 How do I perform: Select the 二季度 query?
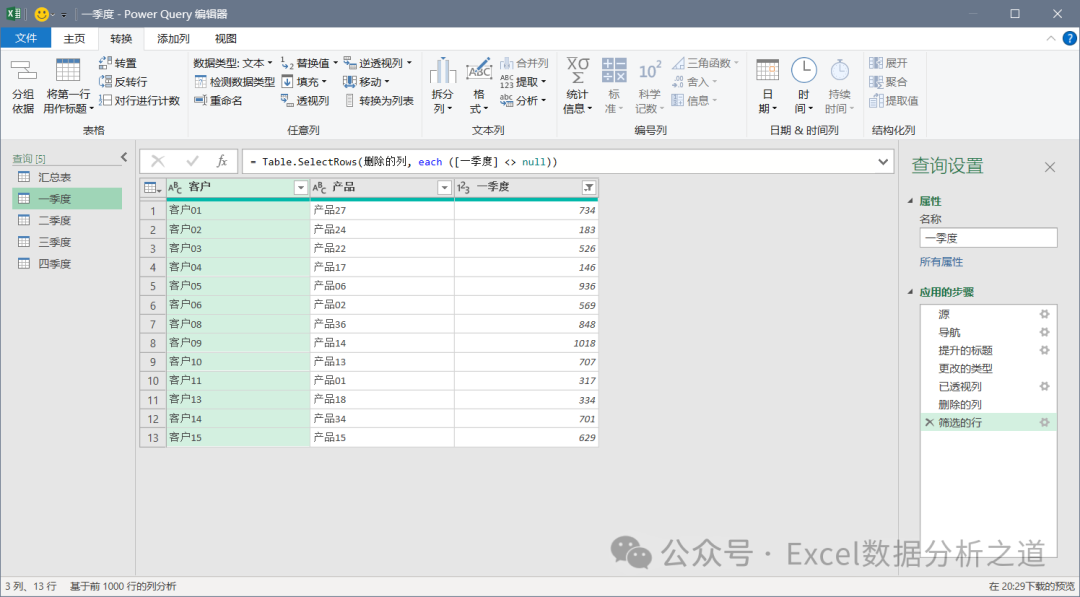tap(67, 220)
